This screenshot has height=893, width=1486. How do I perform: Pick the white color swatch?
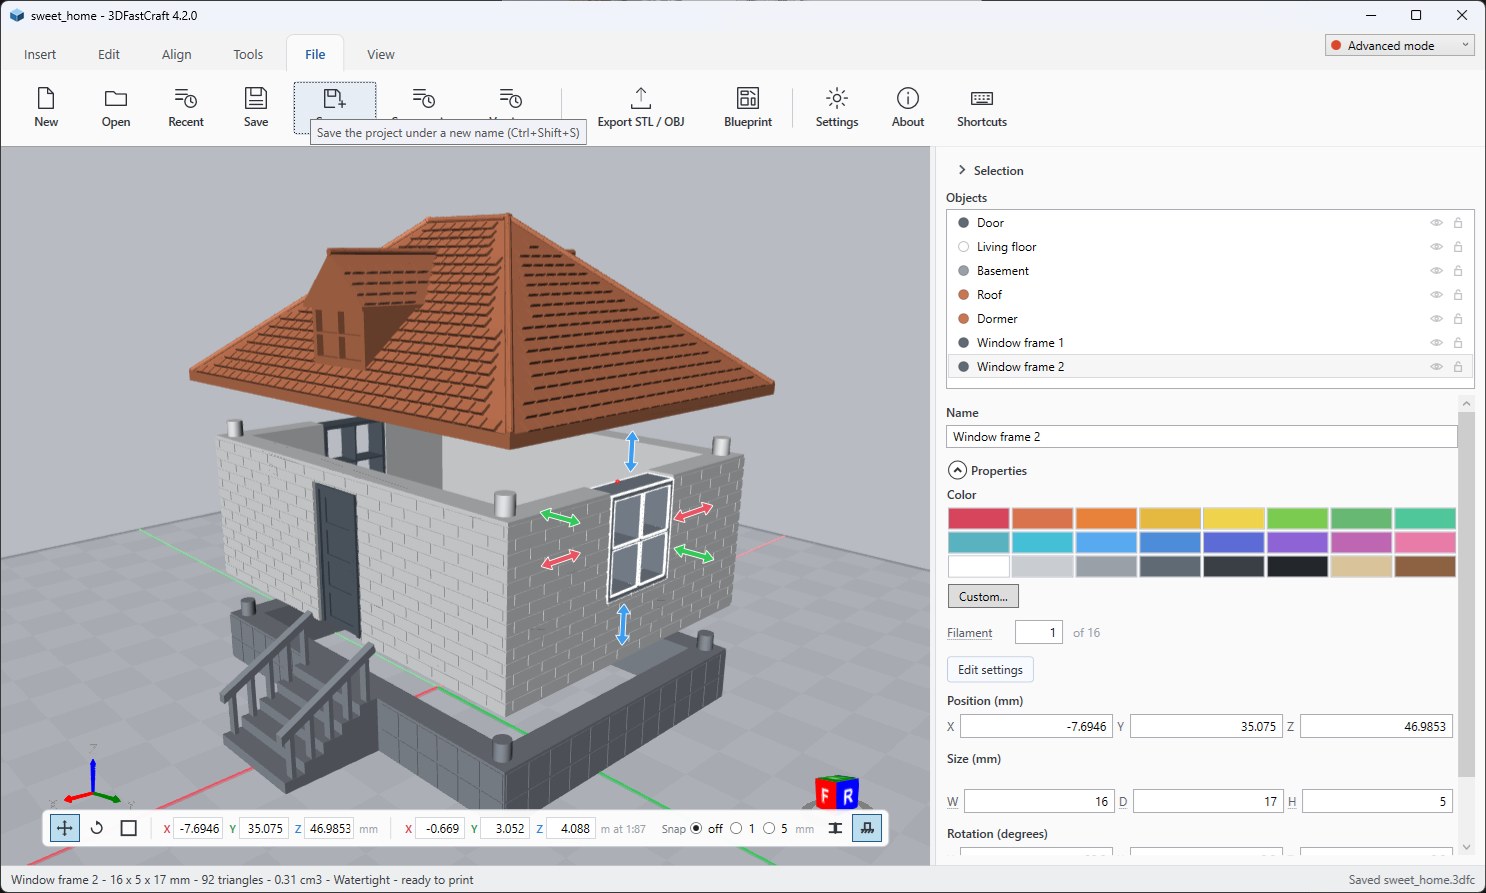[979, 566]
